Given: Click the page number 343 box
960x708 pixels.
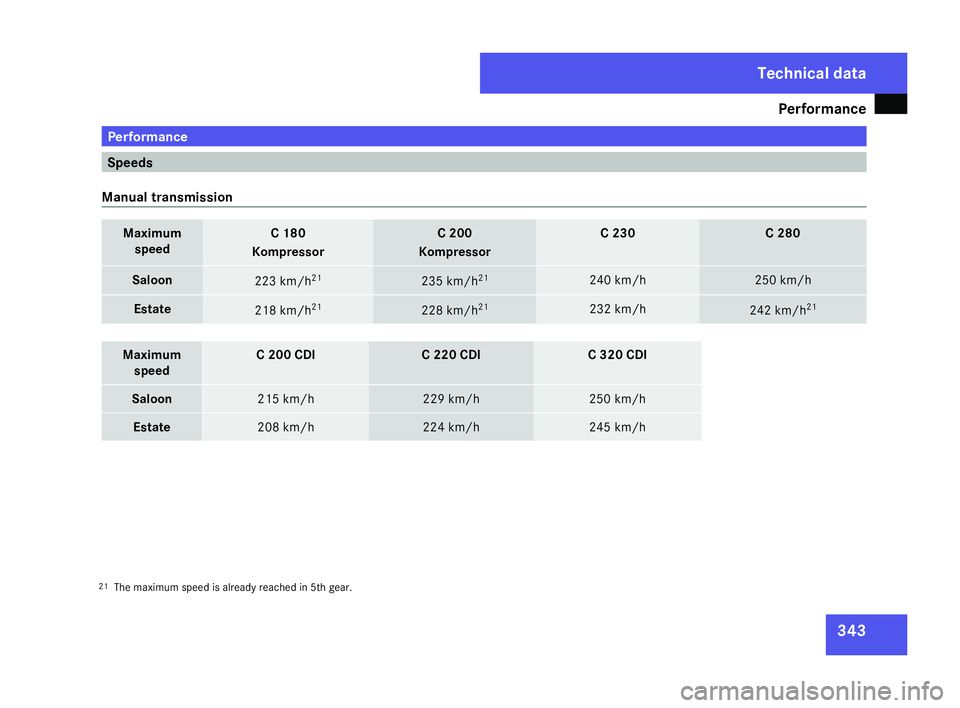Looking at the screenshot, I should (866, 634).
